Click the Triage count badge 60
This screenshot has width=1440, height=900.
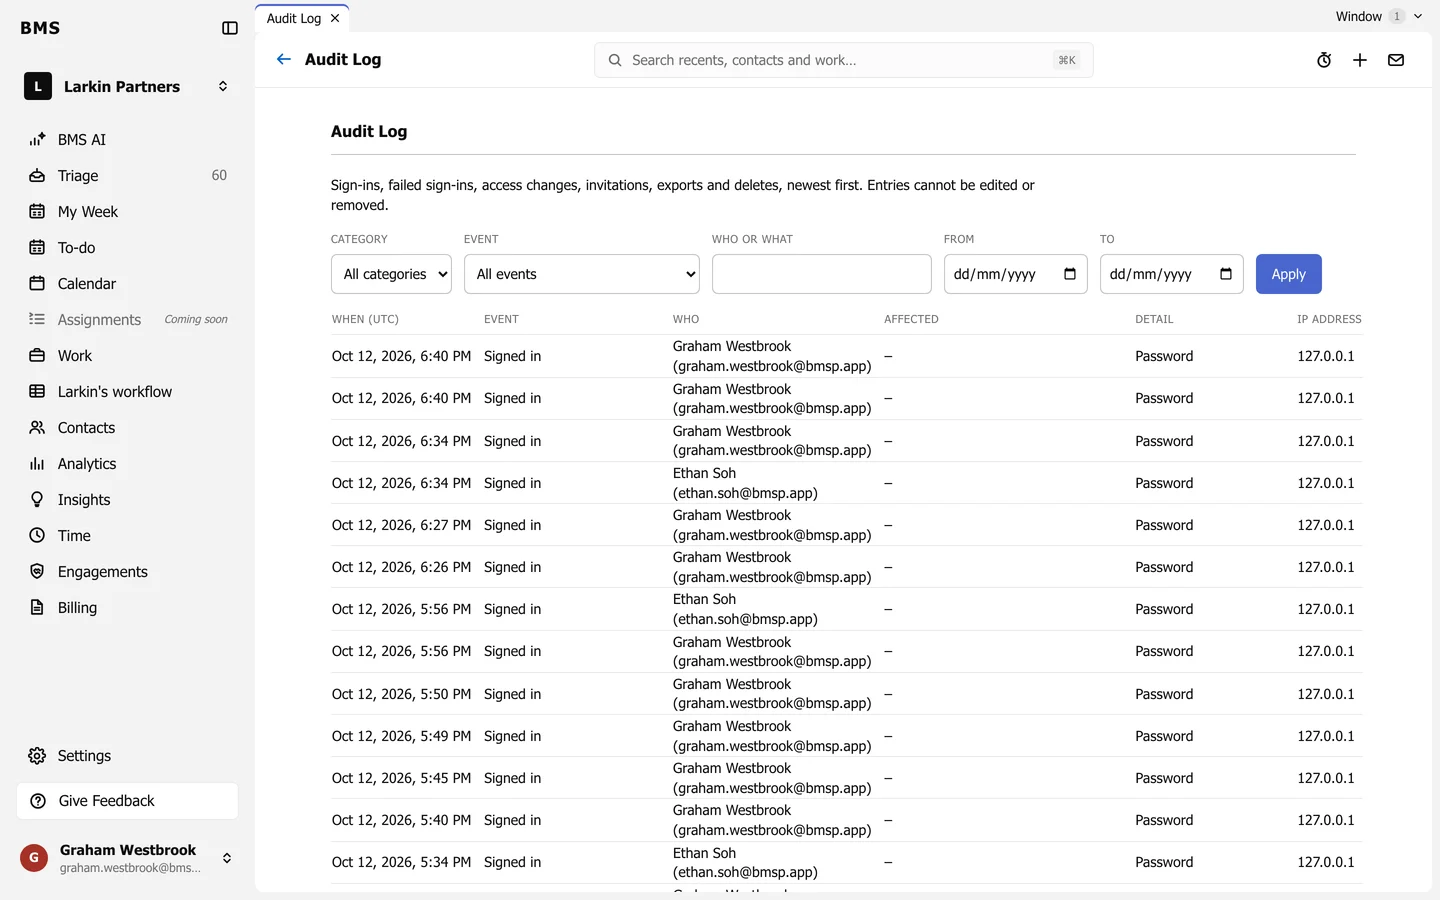pos(219,176)
